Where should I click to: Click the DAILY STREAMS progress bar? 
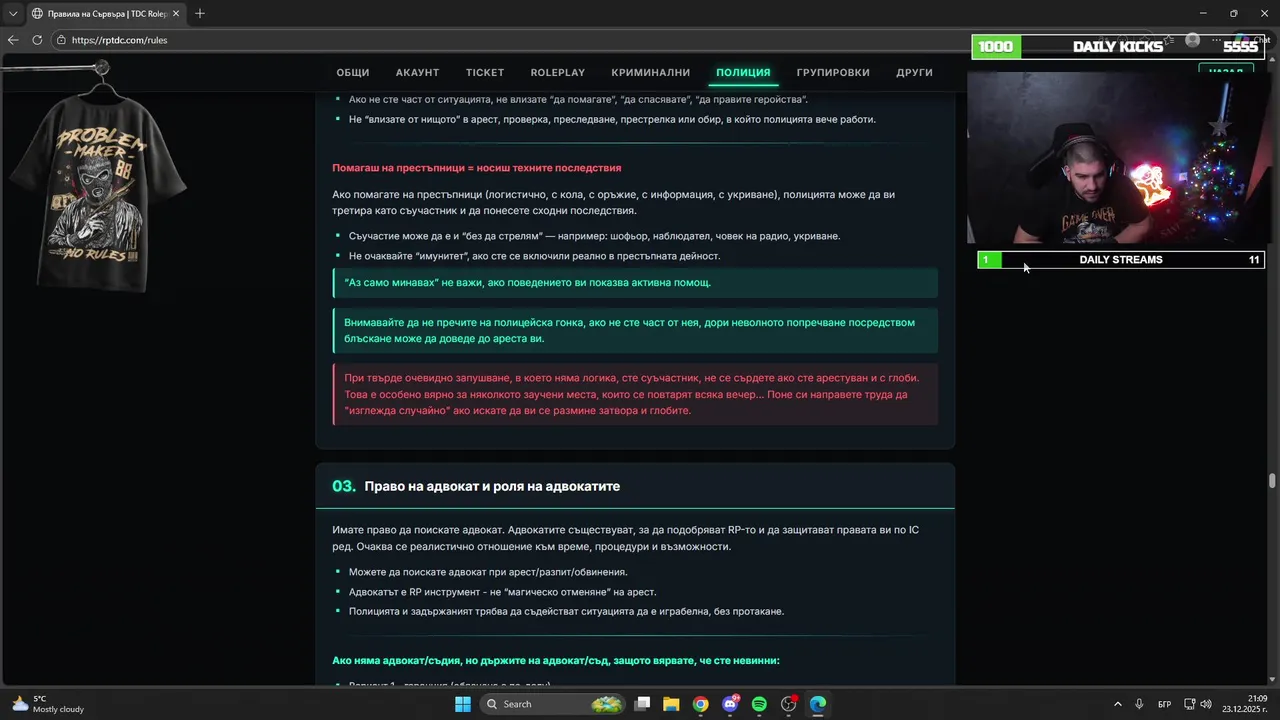pyautogui.click(x=1121, y=260)
